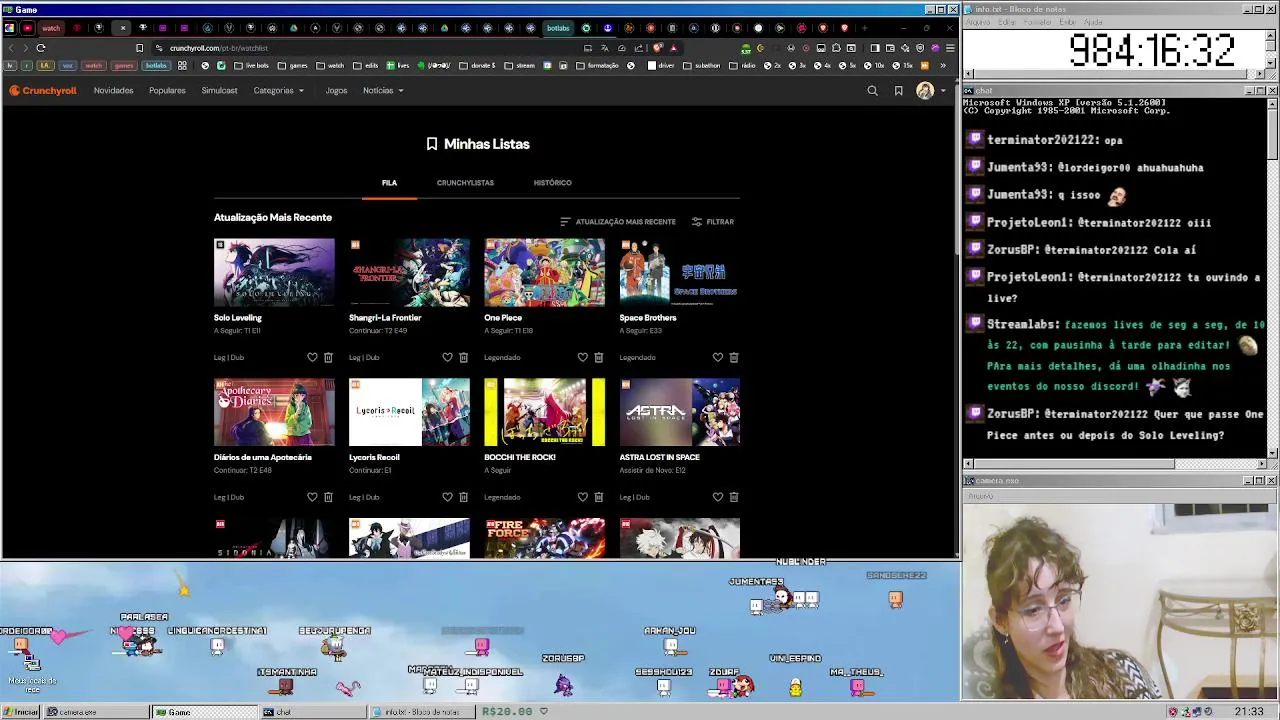
Task: Open the watchlist bookmark icon in Crunchyroll header
Action: click(x=898, y=91)
